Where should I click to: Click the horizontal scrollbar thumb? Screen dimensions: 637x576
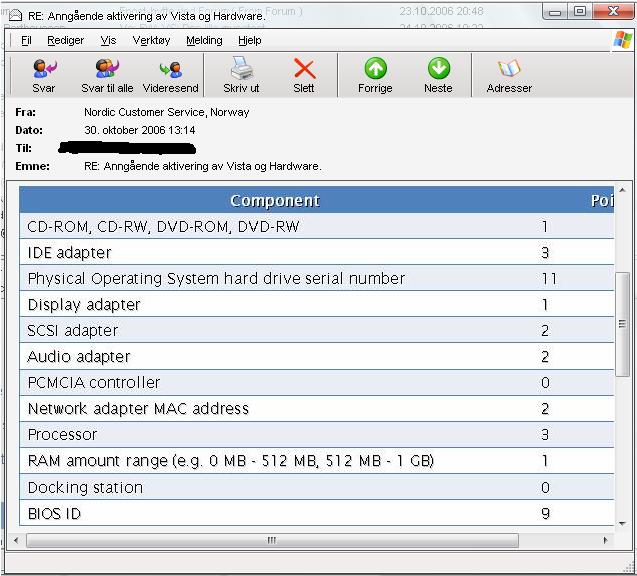click(272, 540)
